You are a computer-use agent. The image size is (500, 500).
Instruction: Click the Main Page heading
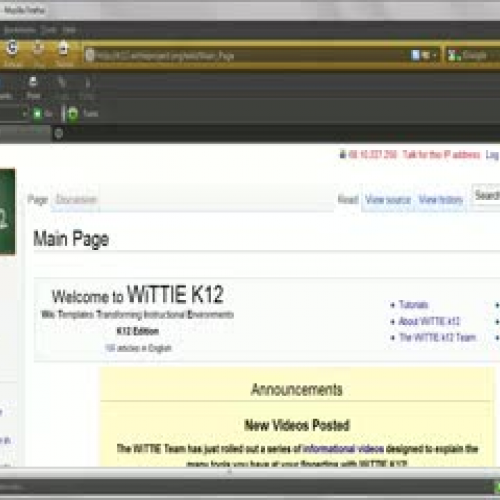tap(71, 239)
